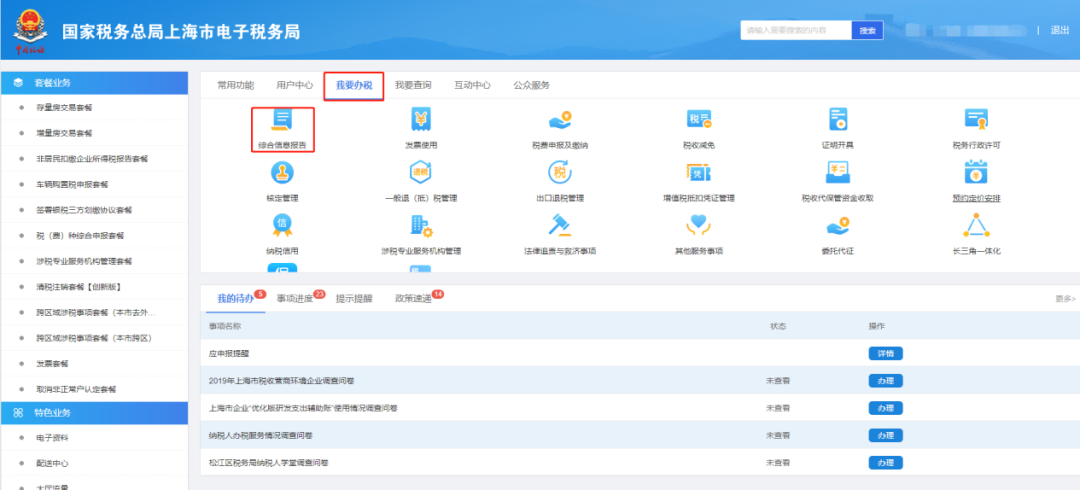Open 跨区域涉税事项套餐（本市跨区）

pyautogui.click(x=94, y=338)
